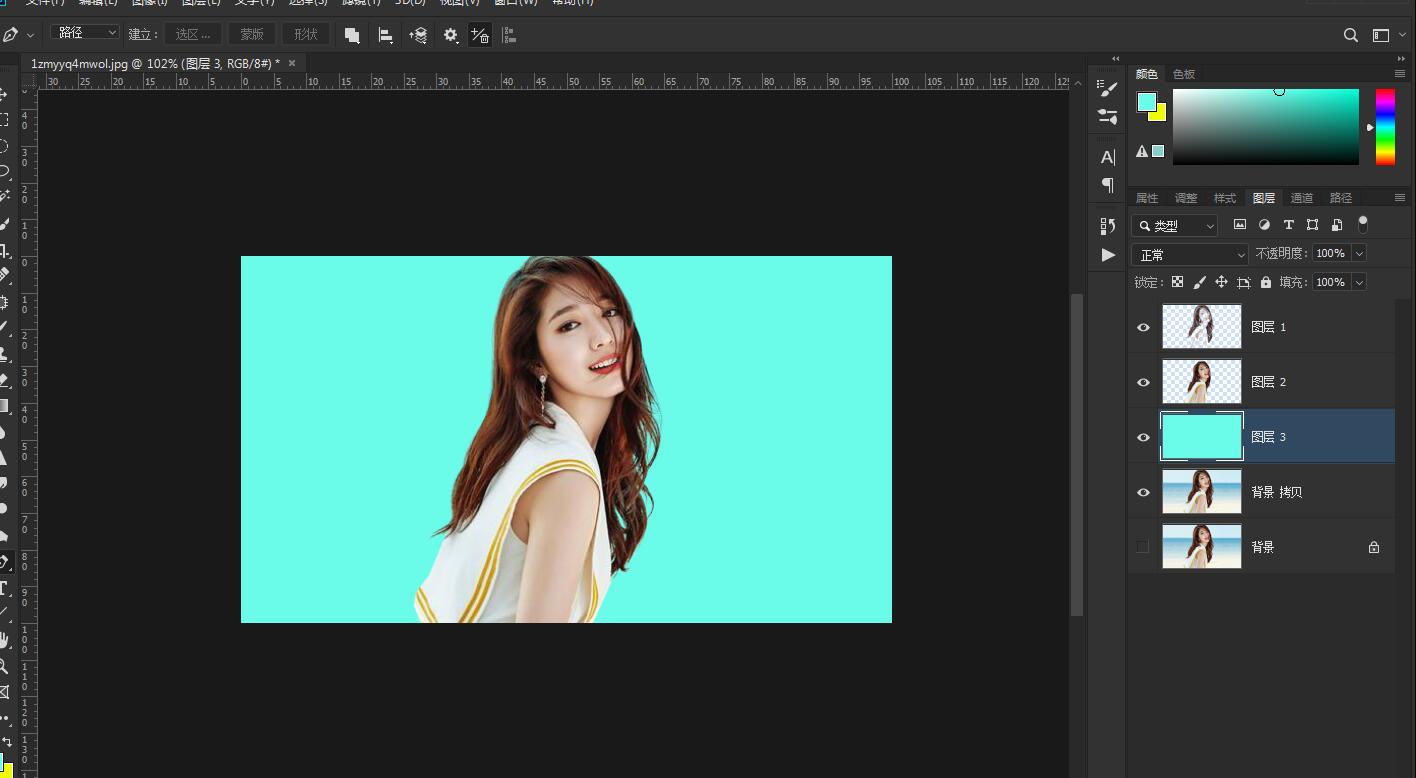Open the path alignment options icon
This screenshot has width=1416, height=778.
click(x=385, y=35)
